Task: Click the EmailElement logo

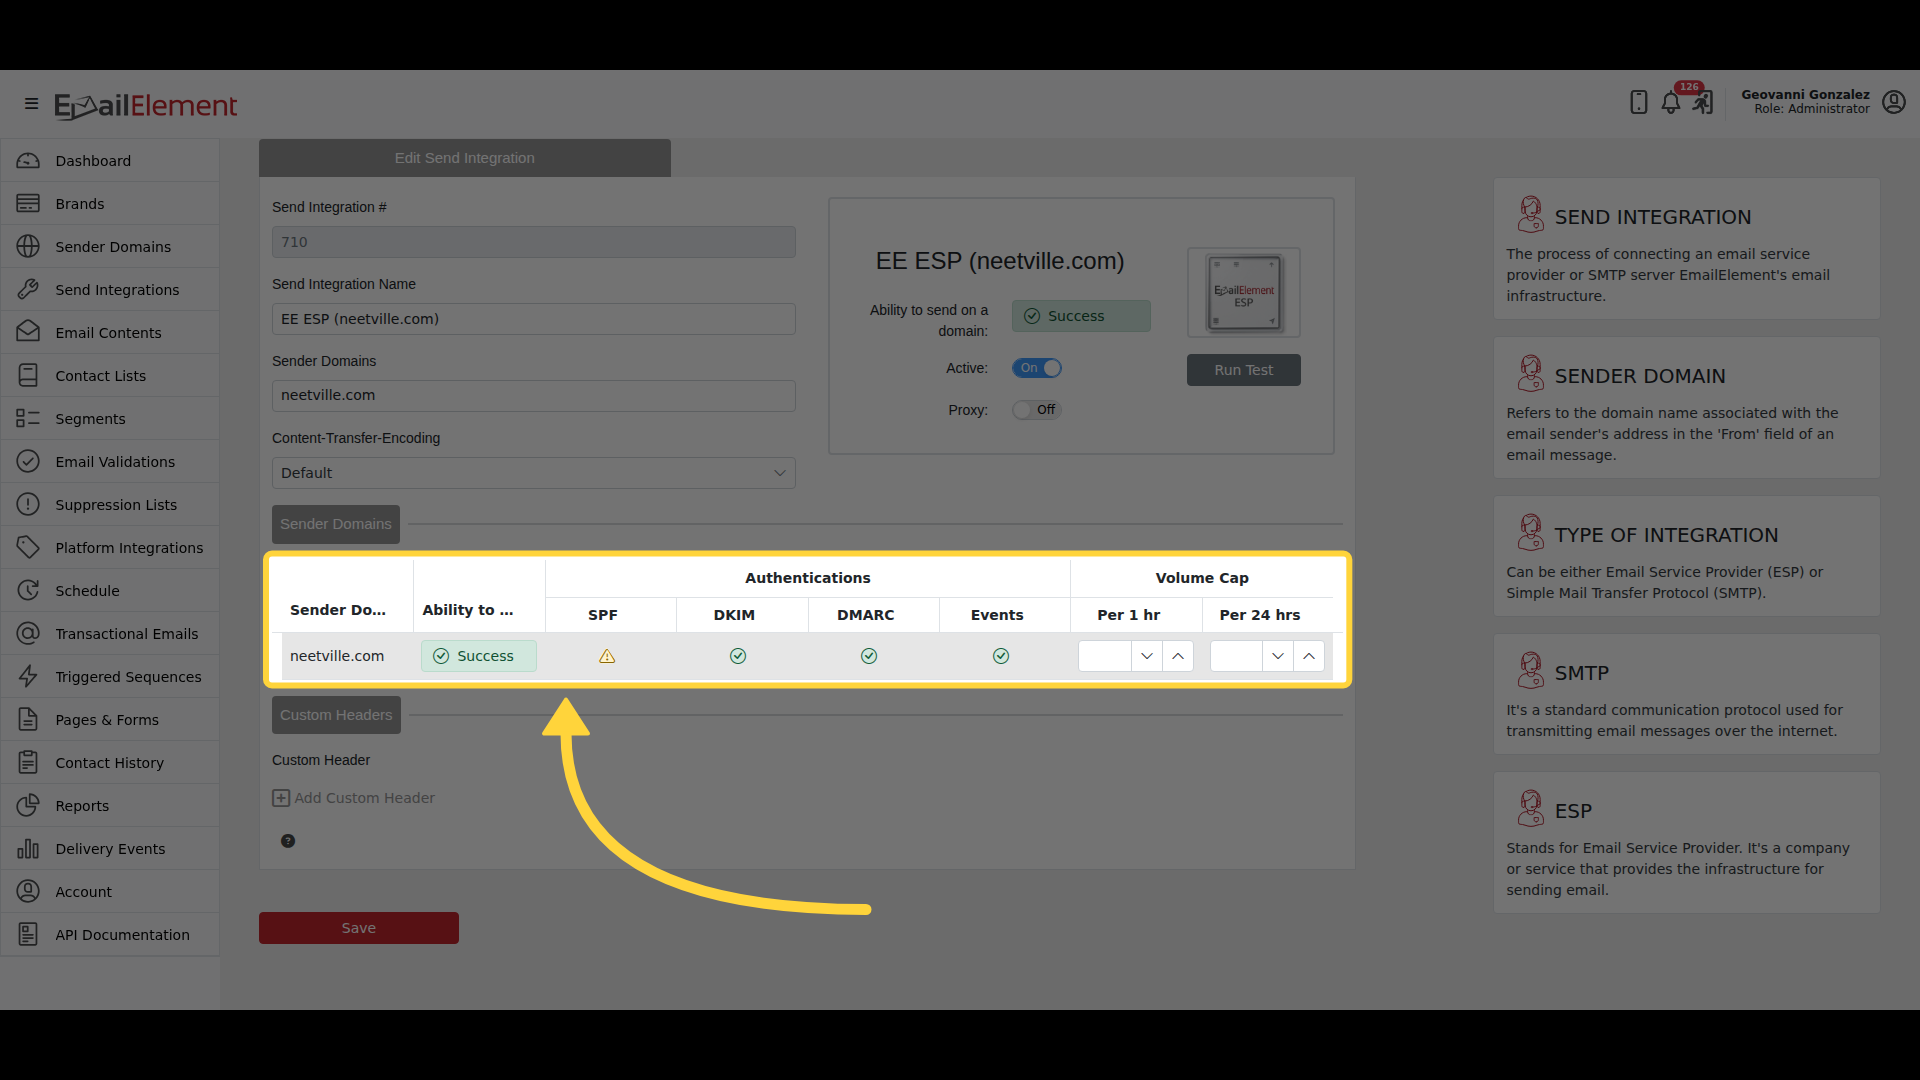Action: click(146, 106)
